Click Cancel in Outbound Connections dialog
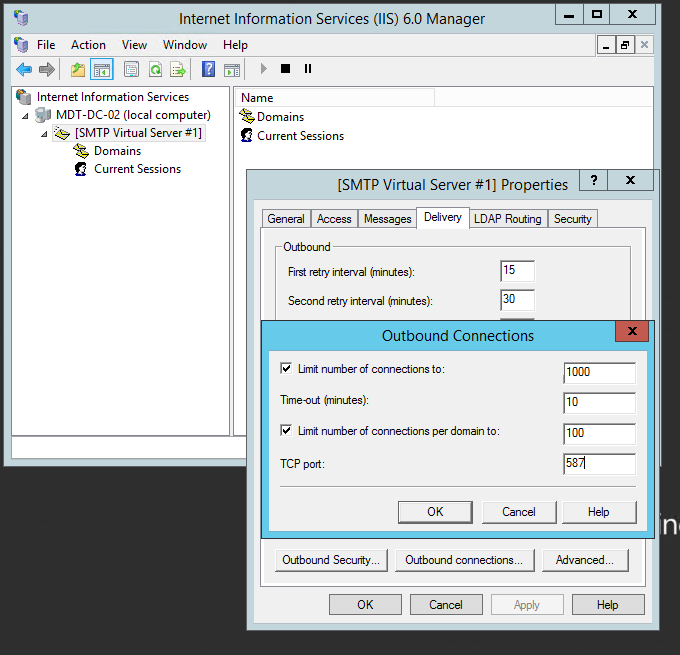Viewport: 680px width, 655px height. point(519,512)
